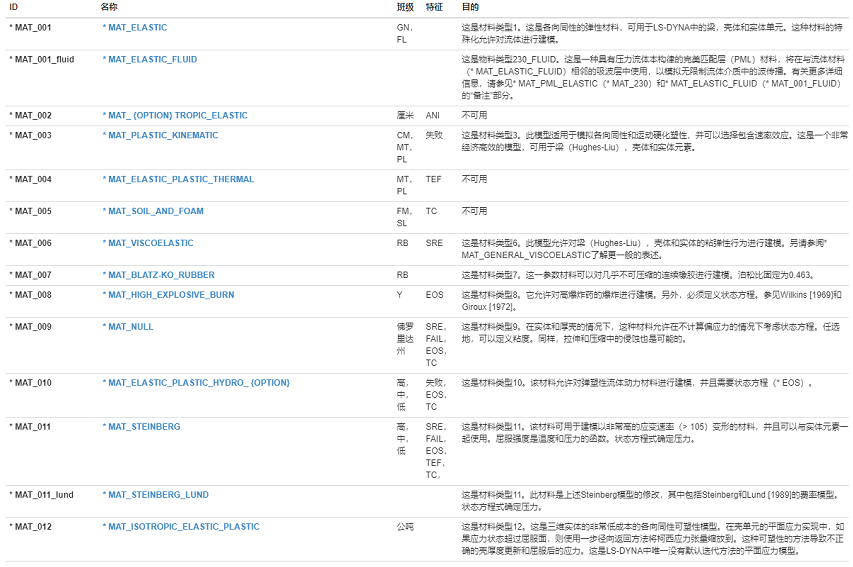The height and width of the screenshot is (567, 853).
Task: Open the *MAT_PLASTIC_KINEMATIC link
Action: pos(160,135)
